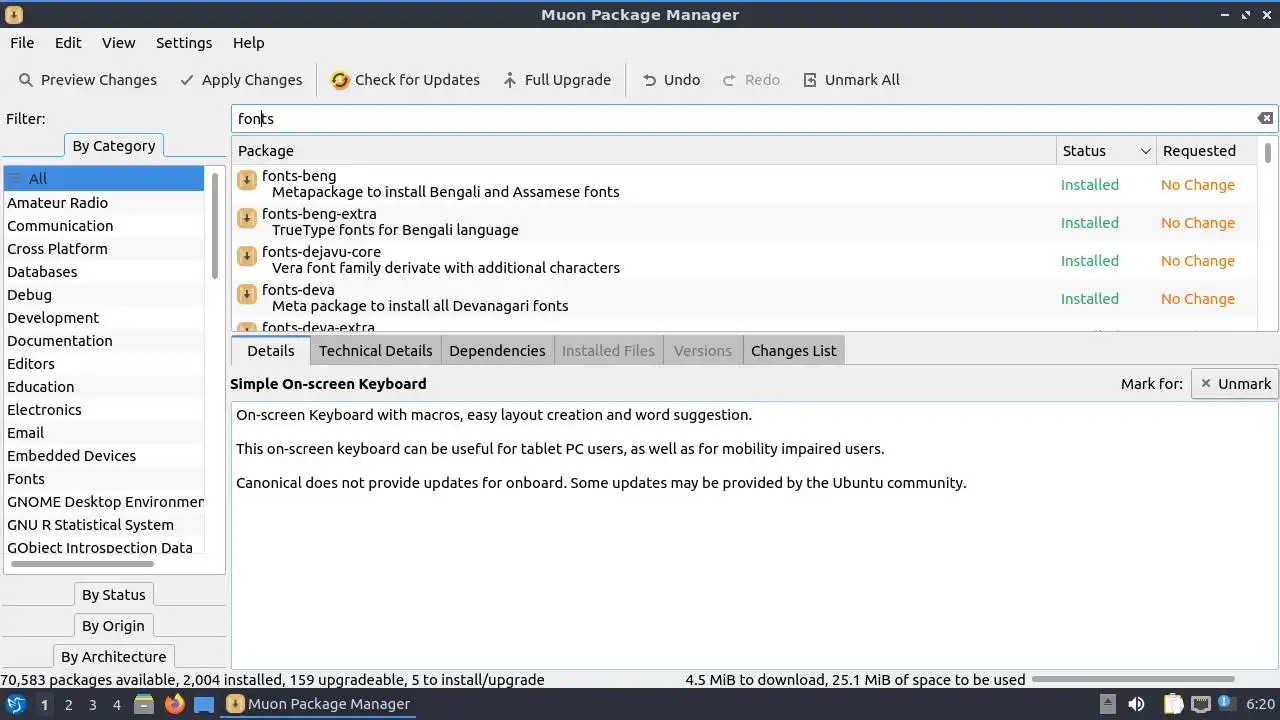Select the Documentation category
This screenshot has width=1280, height=720.
[104, 341]
